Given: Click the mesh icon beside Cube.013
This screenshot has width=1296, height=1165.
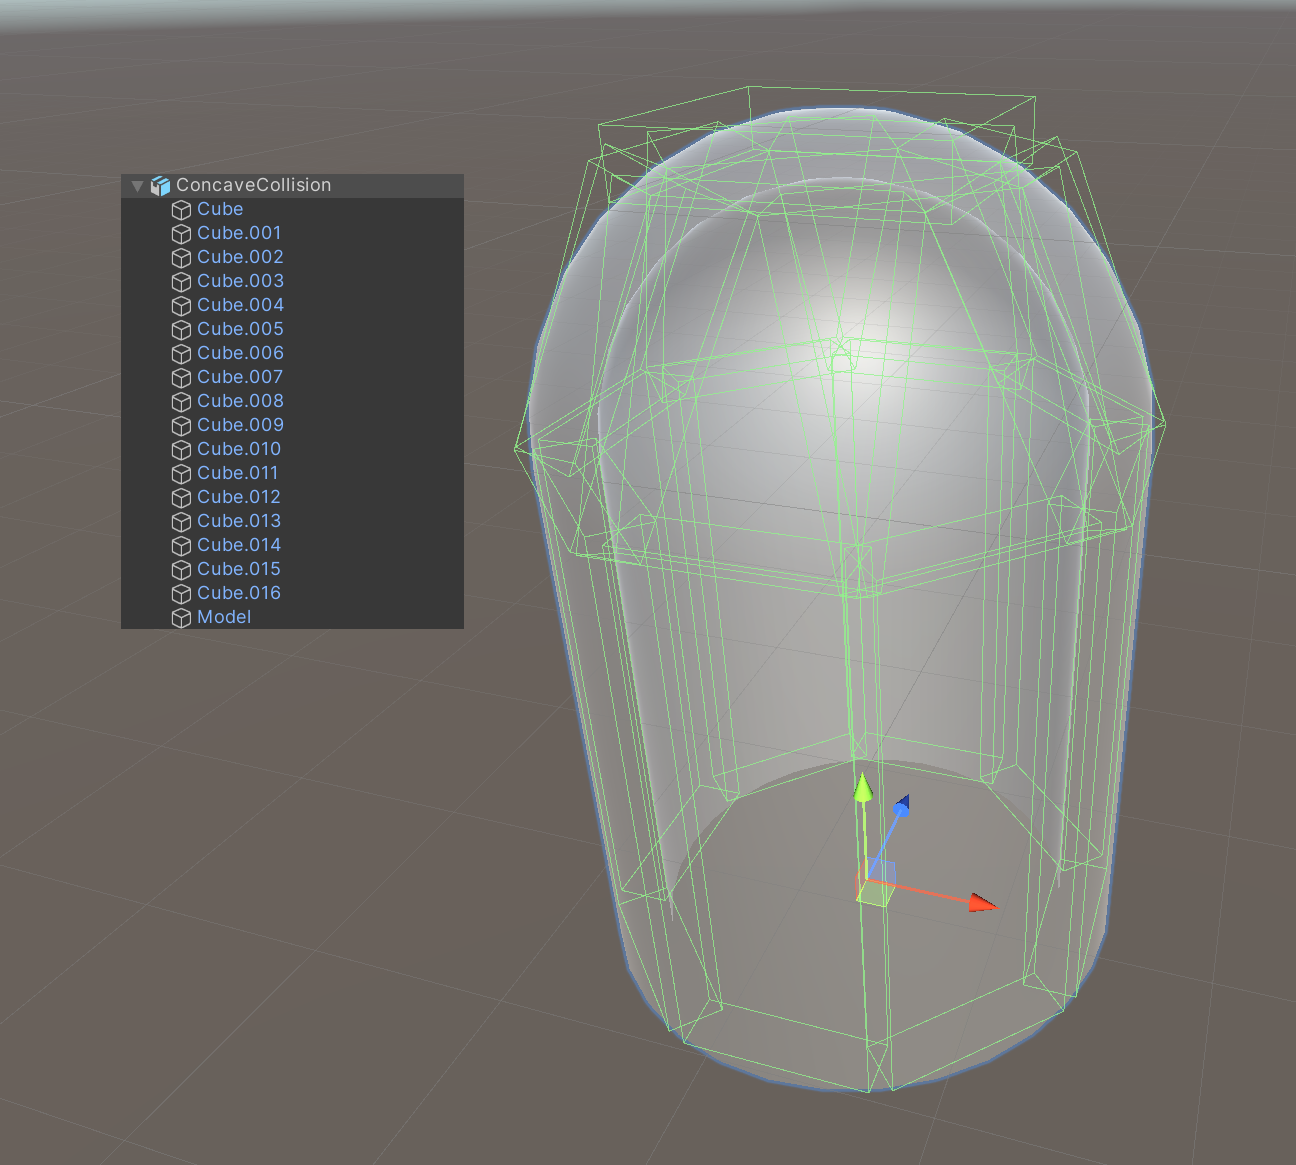Looking at the screenshot, I should point(181,522).
